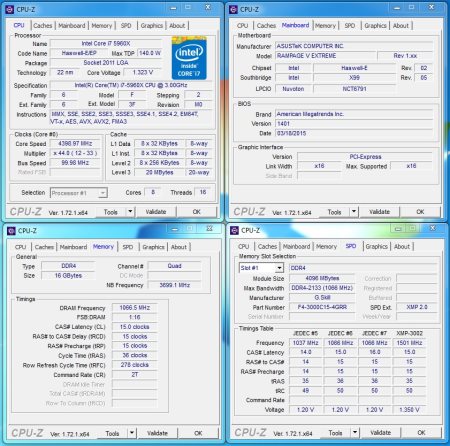Close the Memory CPU-Z window
450x446 pixels.
coord(209,228)
